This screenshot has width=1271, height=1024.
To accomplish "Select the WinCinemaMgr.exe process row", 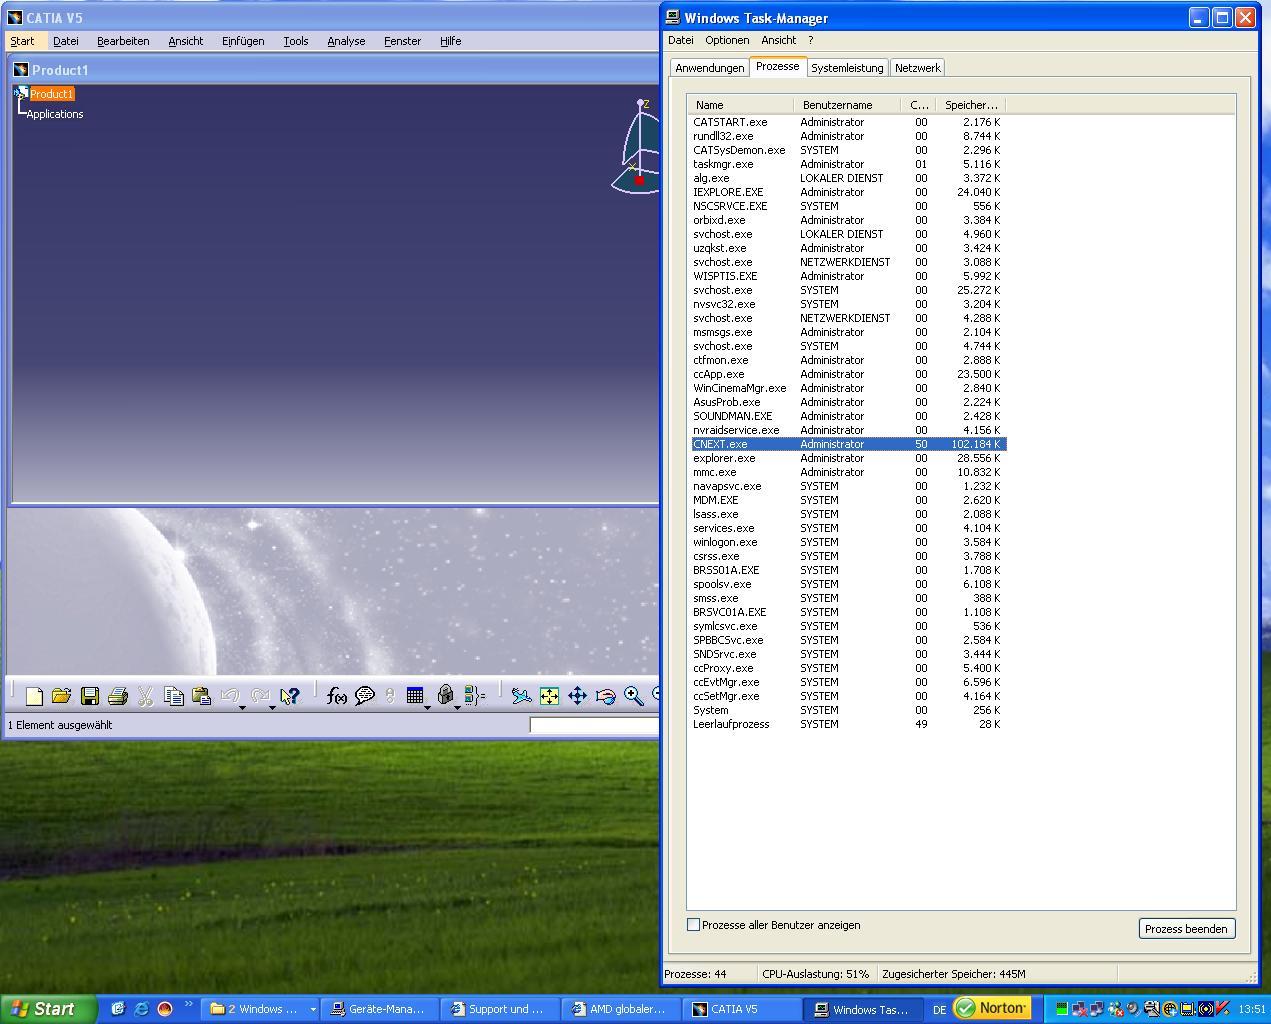I will (x=848, y=388).
